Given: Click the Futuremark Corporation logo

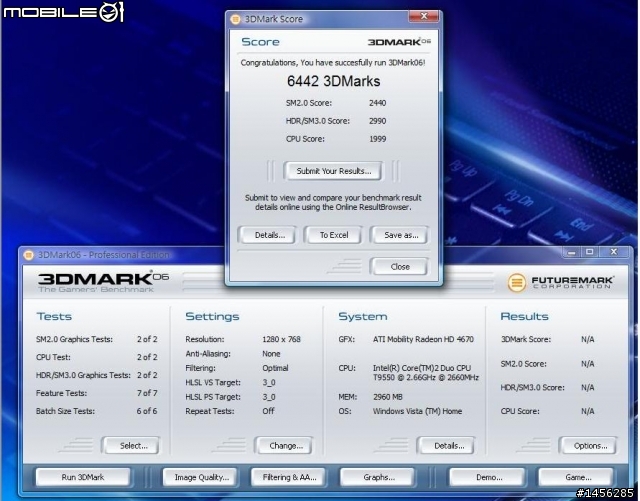Looking at the screenshot, I should [x=560, y=282].
